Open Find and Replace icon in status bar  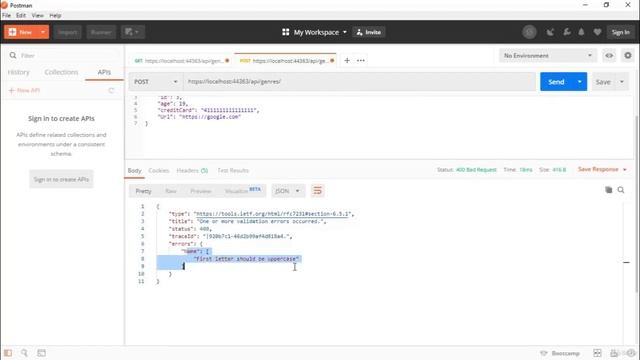point(24,353)
